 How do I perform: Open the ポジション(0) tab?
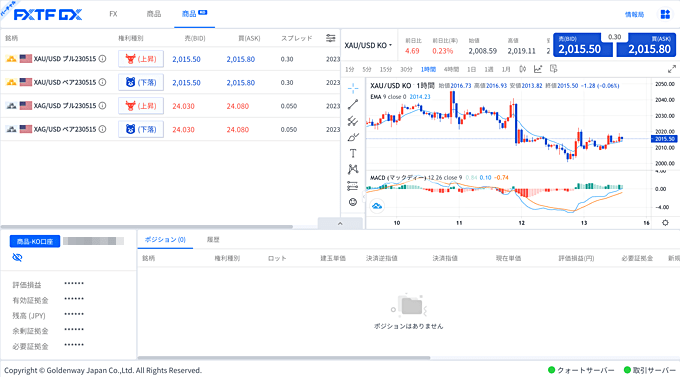tap(165, 239)
